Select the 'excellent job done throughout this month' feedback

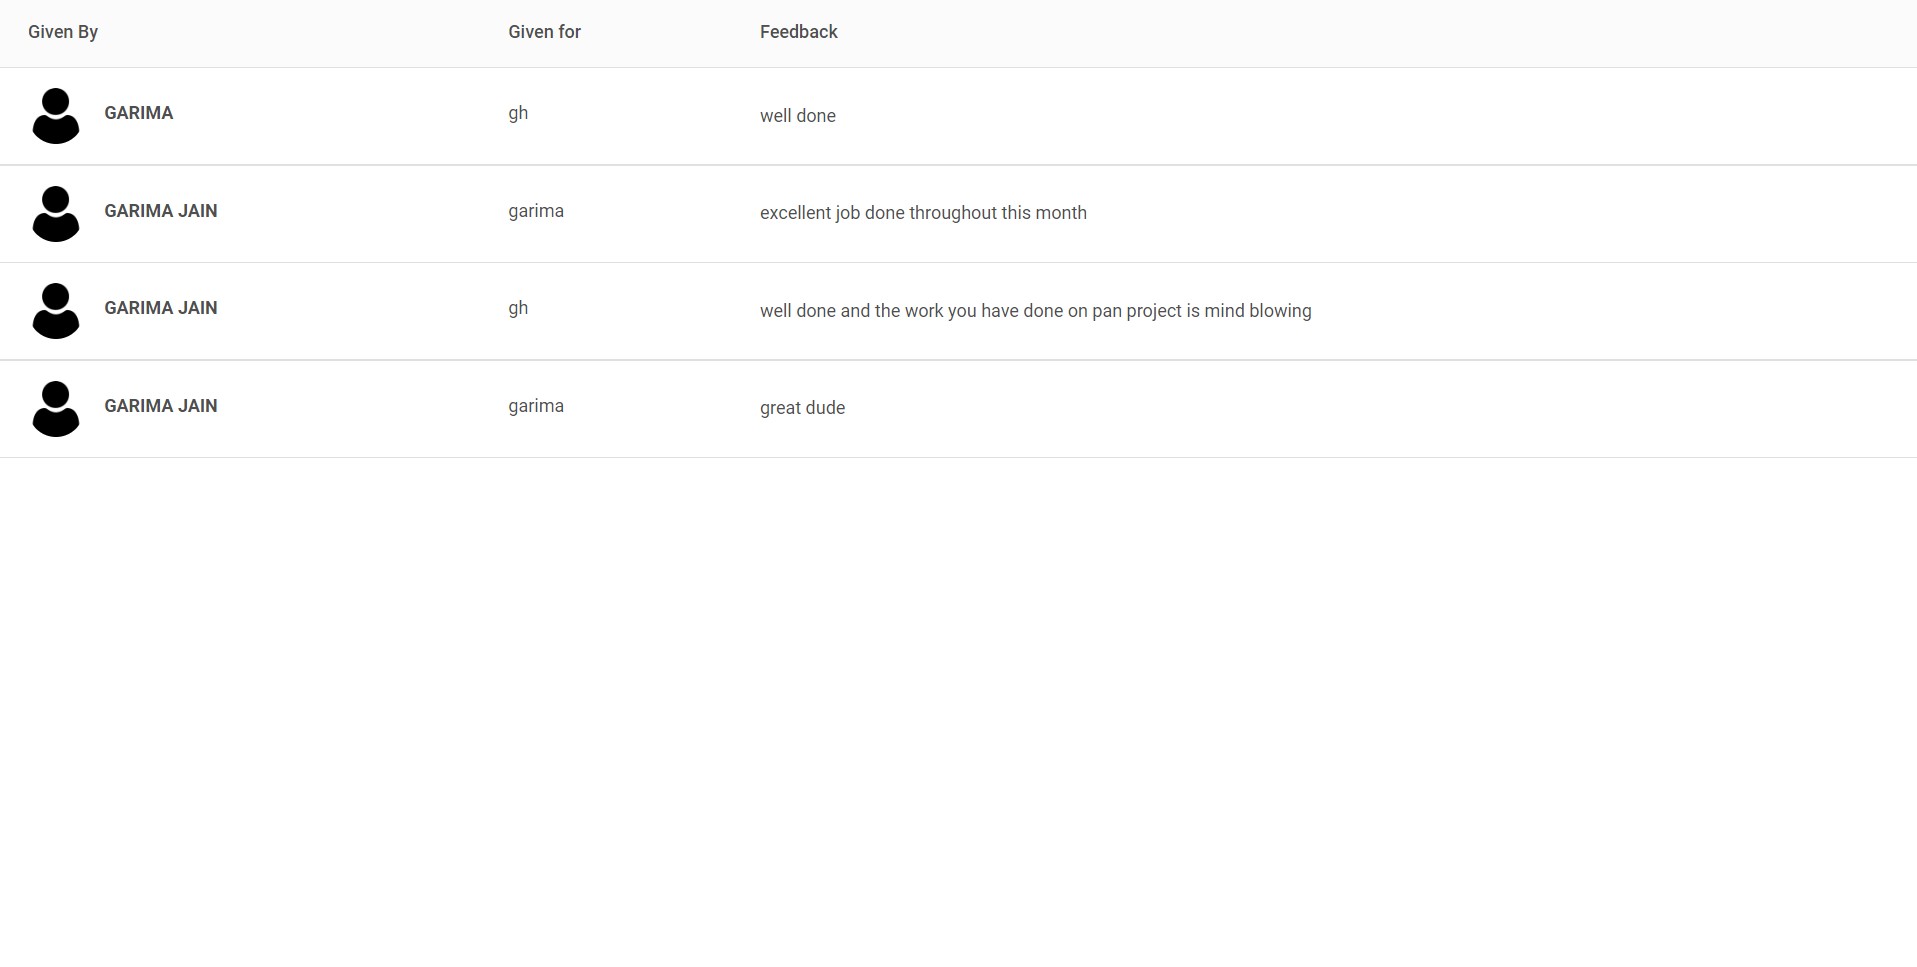pyautogui.click(x=923, y=212)
